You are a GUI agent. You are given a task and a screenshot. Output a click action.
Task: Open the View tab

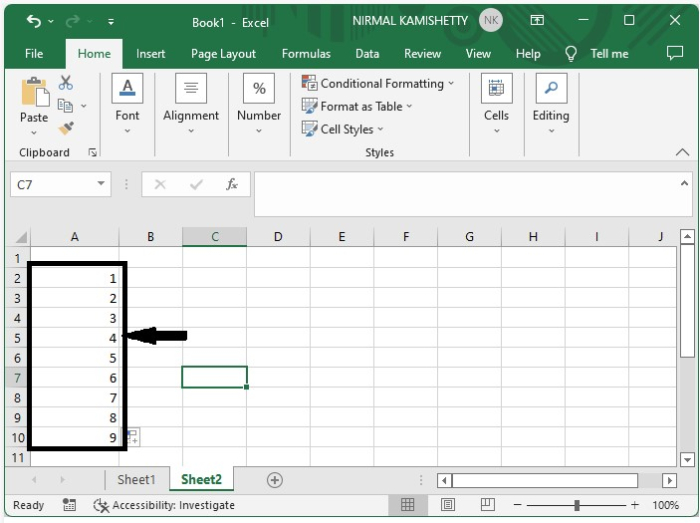(478, 54)
